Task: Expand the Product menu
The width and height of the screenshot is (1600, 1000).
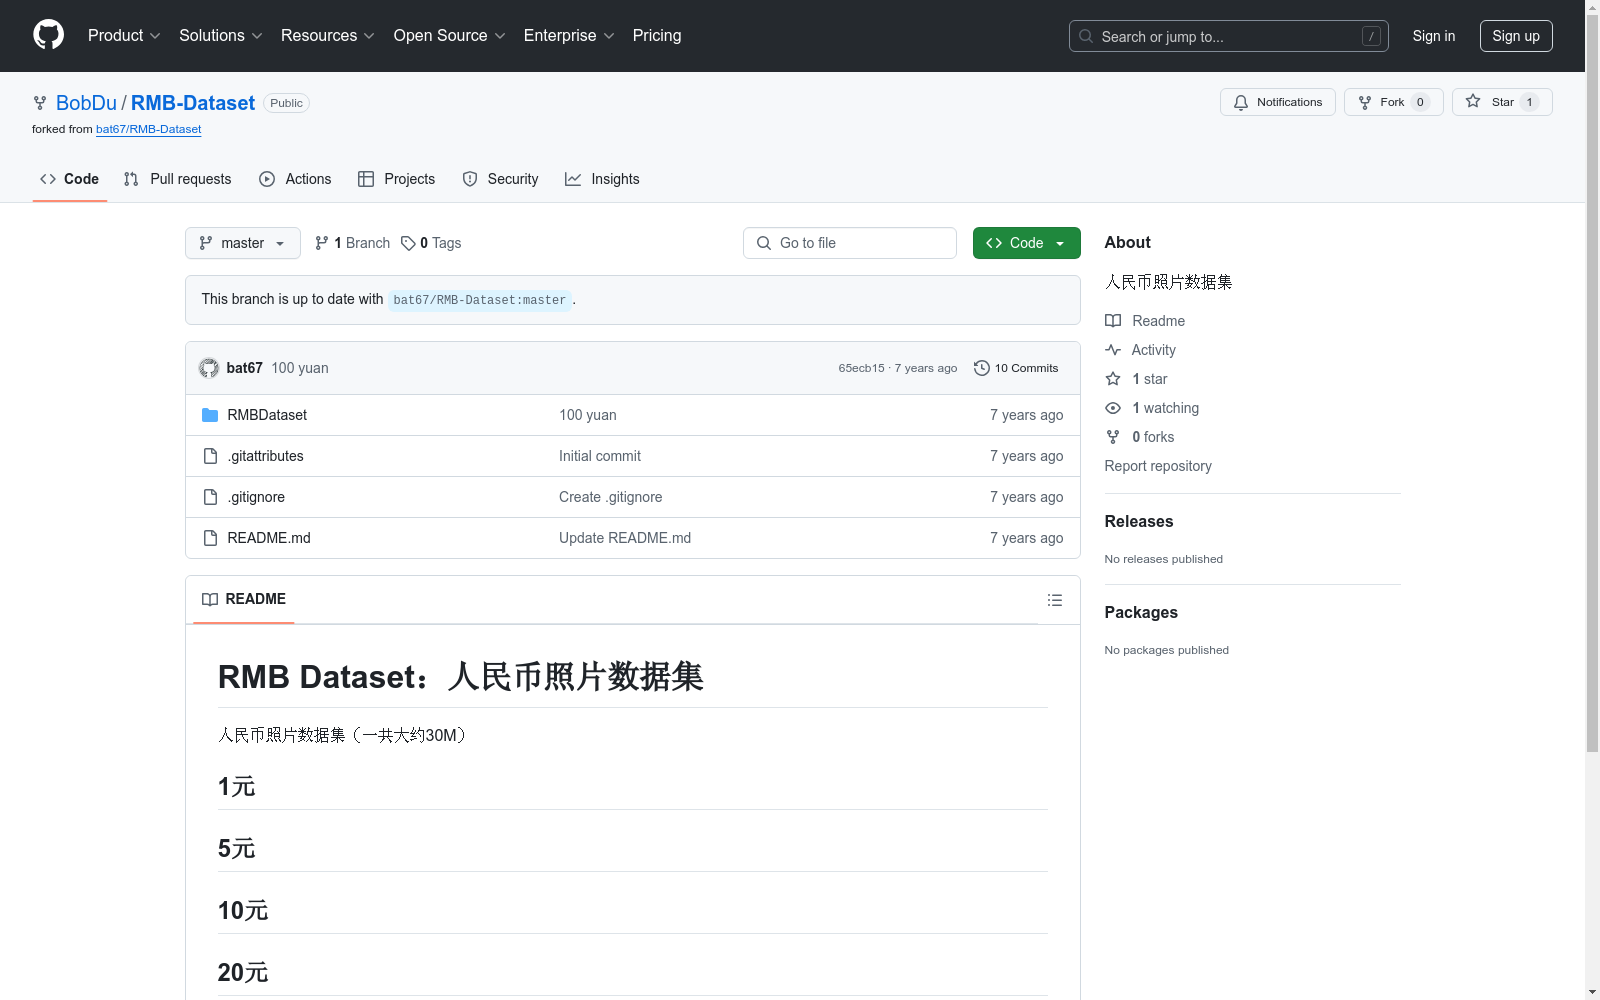Action: 124,35
